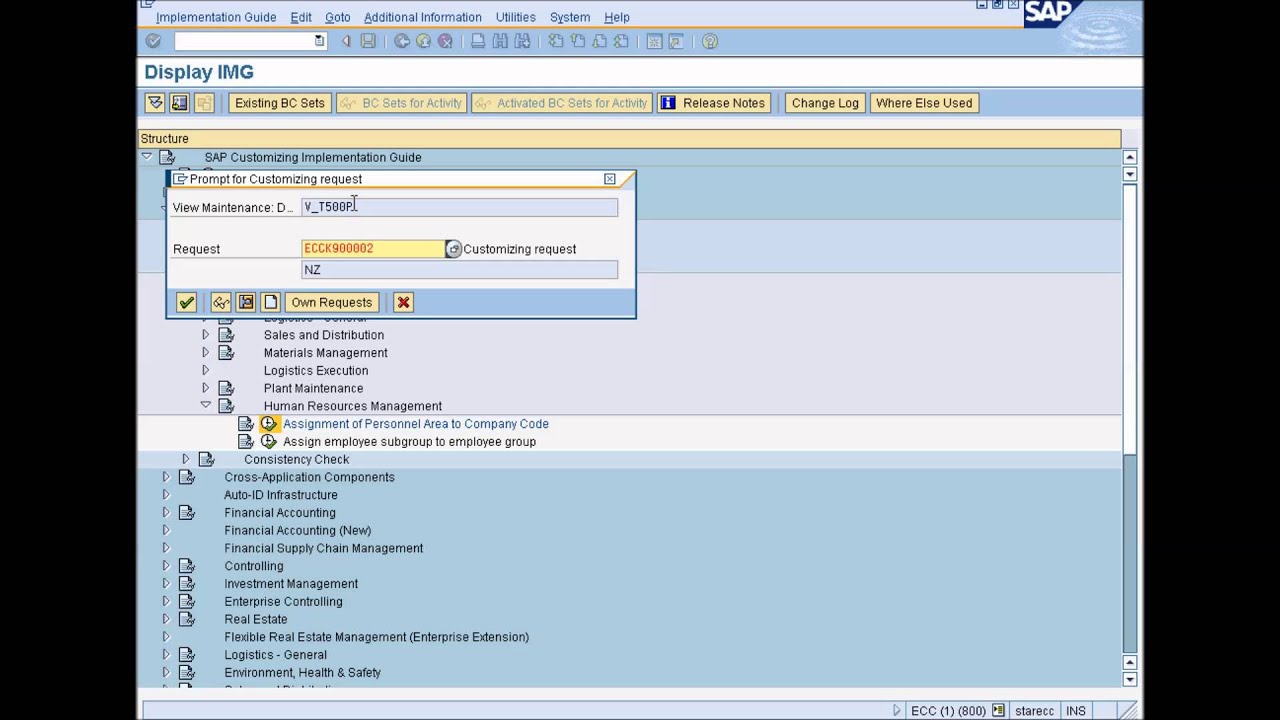The image size is (1280, 720).
Task: Click dialog icon left of the Create Request page
Action: [x=246, y=302]
